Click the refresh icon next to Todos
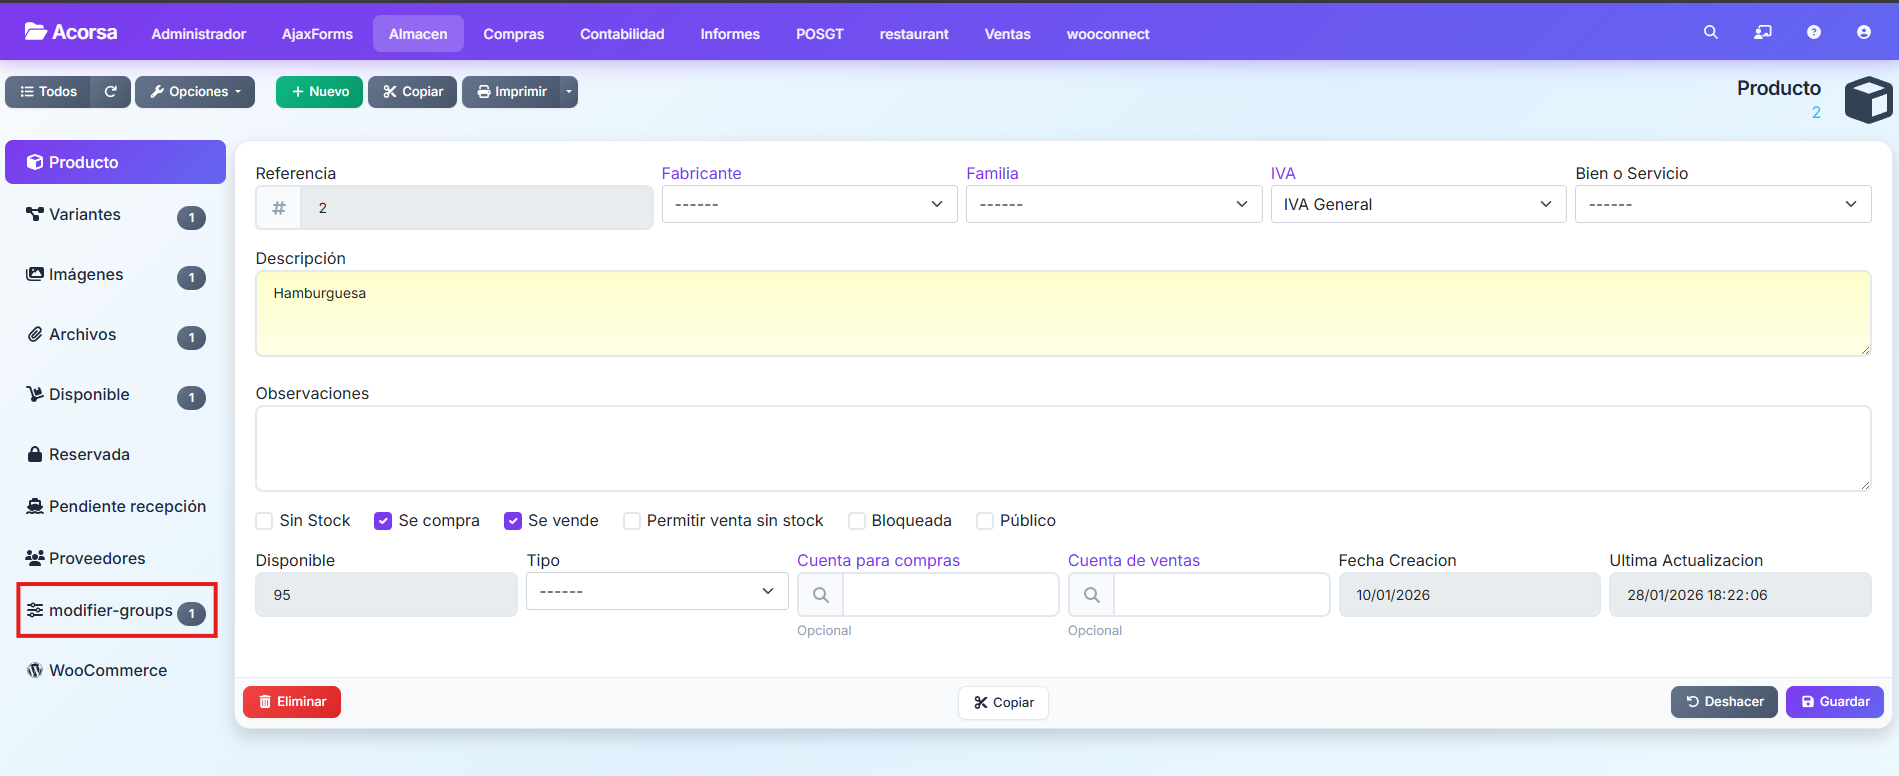The image size is (1899, 776). [111, 92]
